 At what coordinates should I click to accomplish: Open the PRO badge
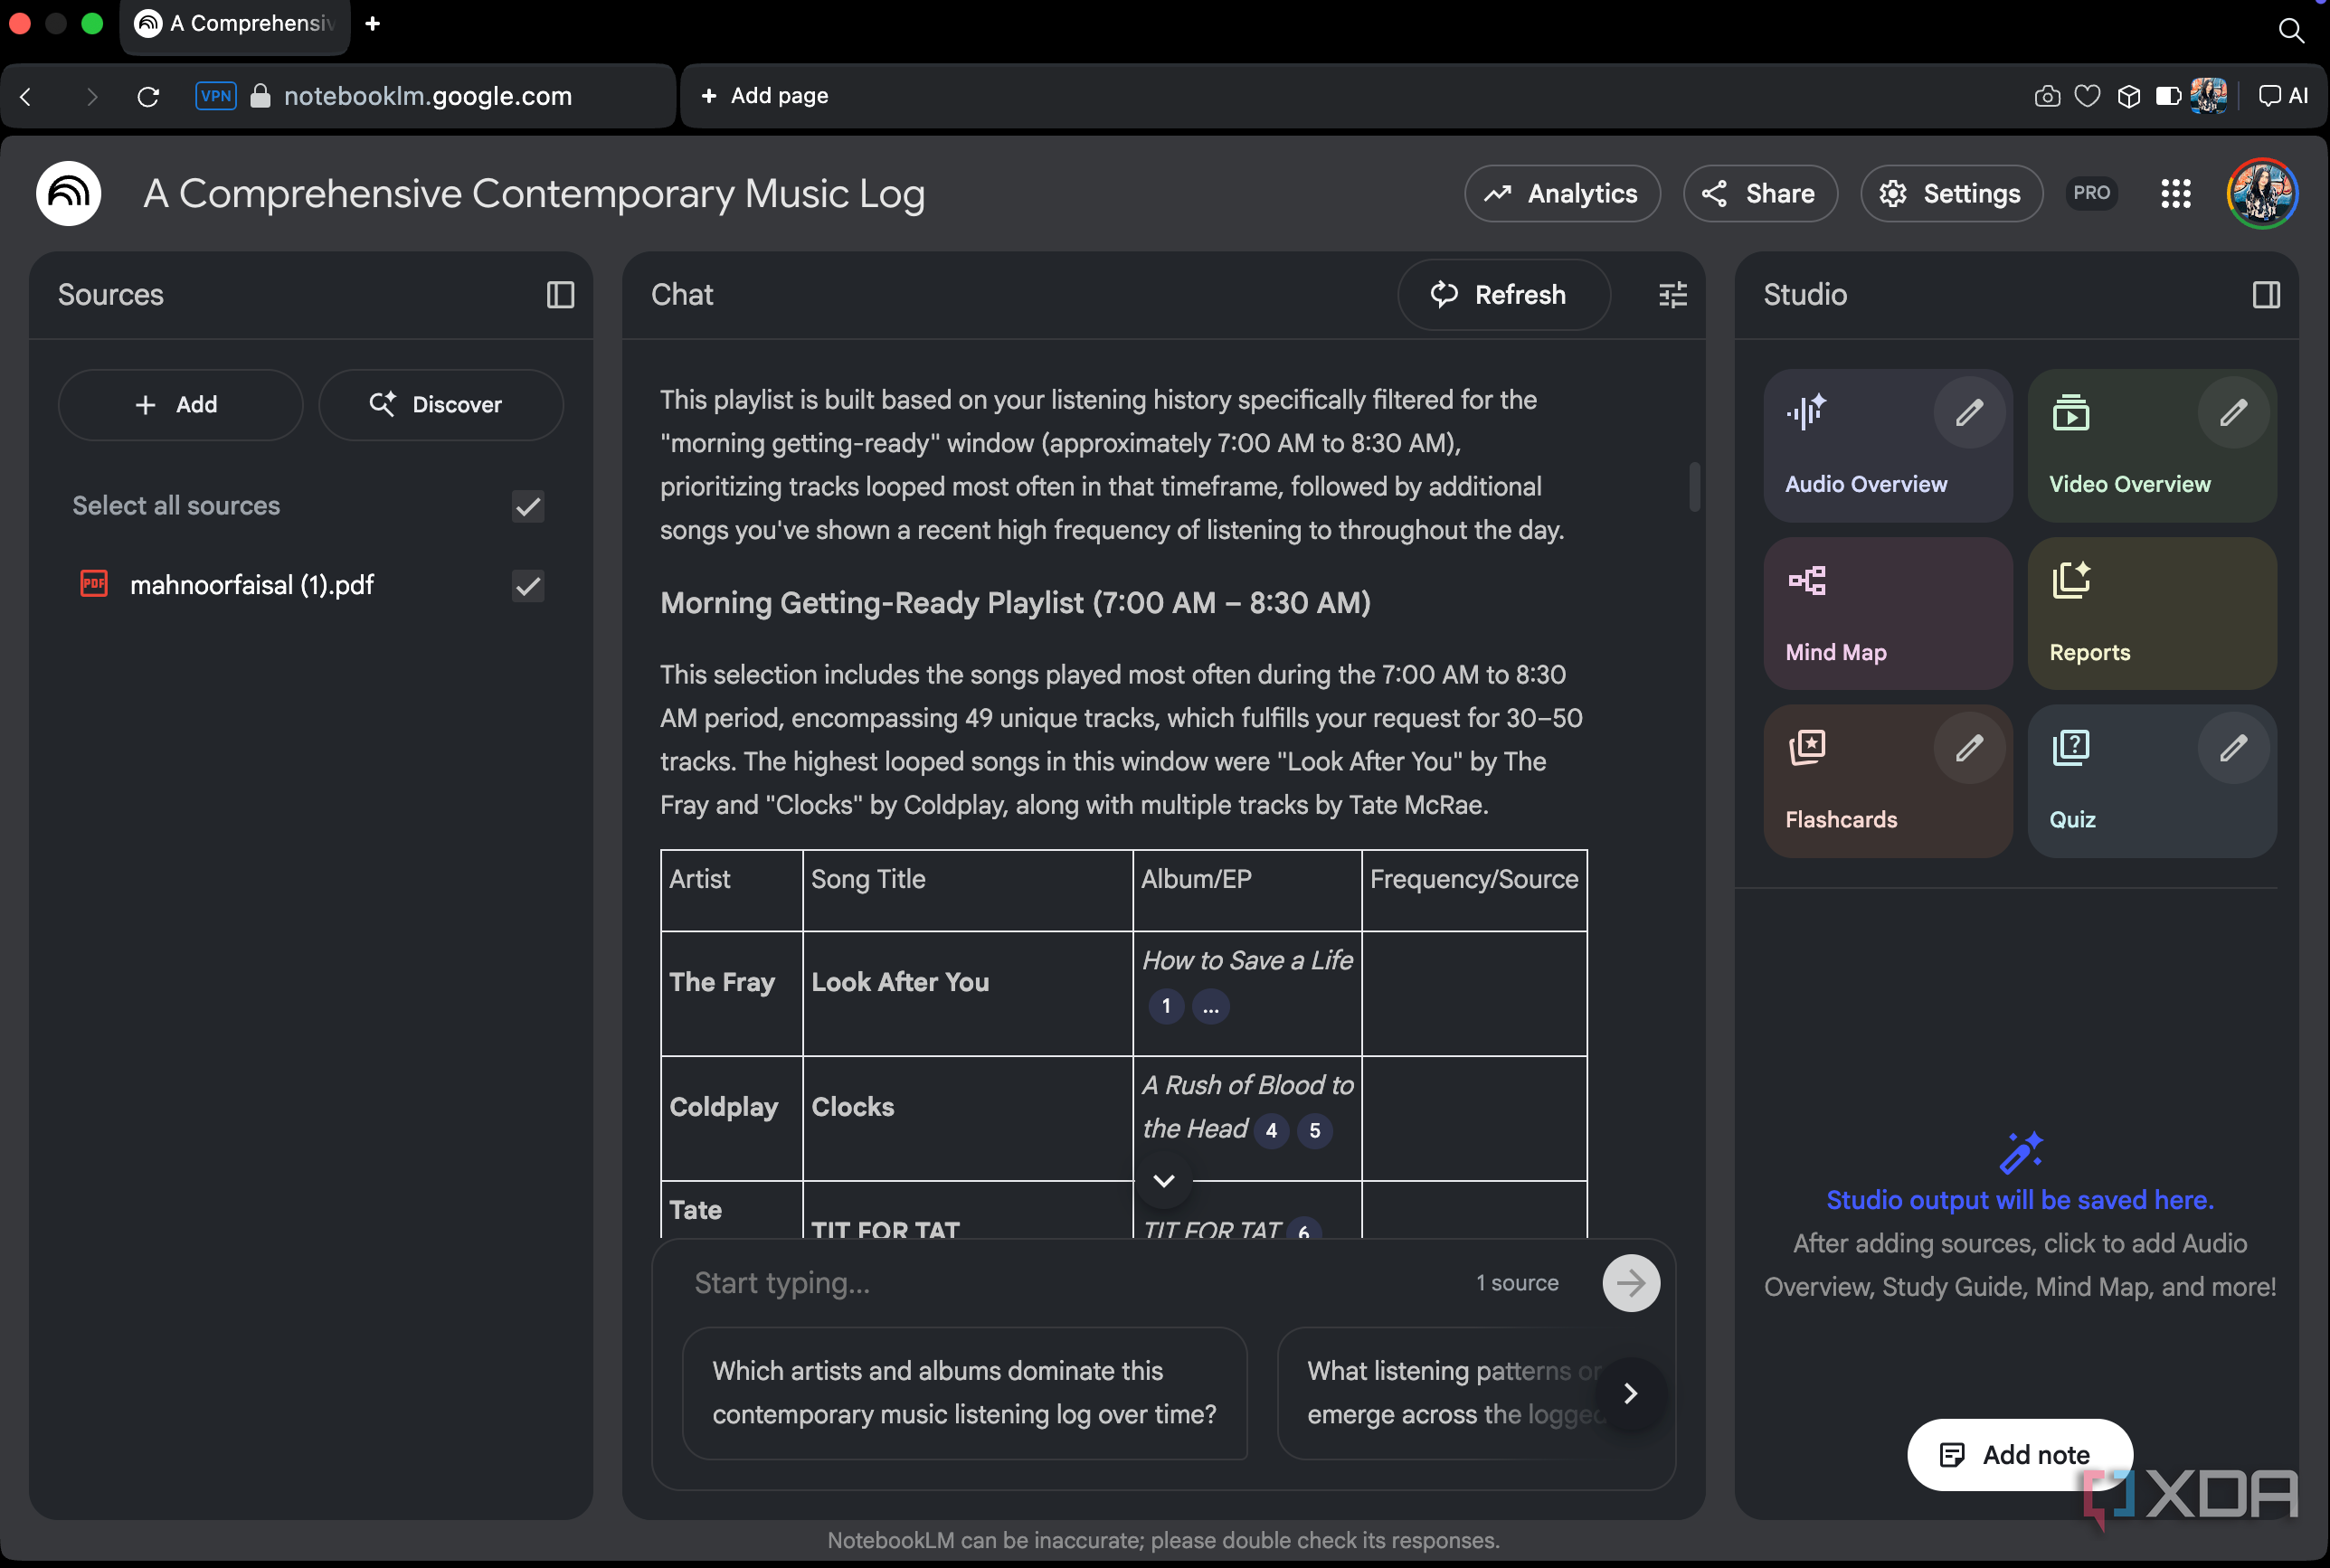2092,193
